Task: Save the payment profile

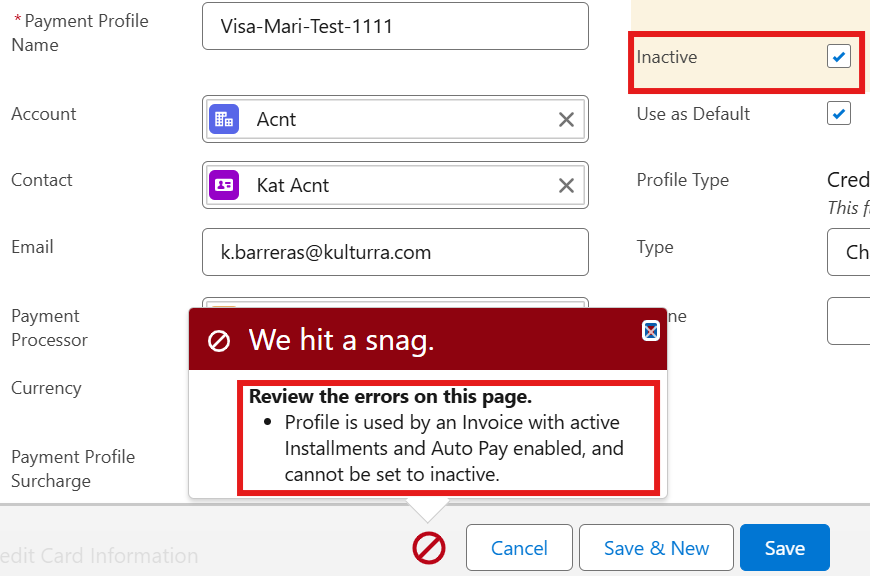Action: click(x=785, y=548)
